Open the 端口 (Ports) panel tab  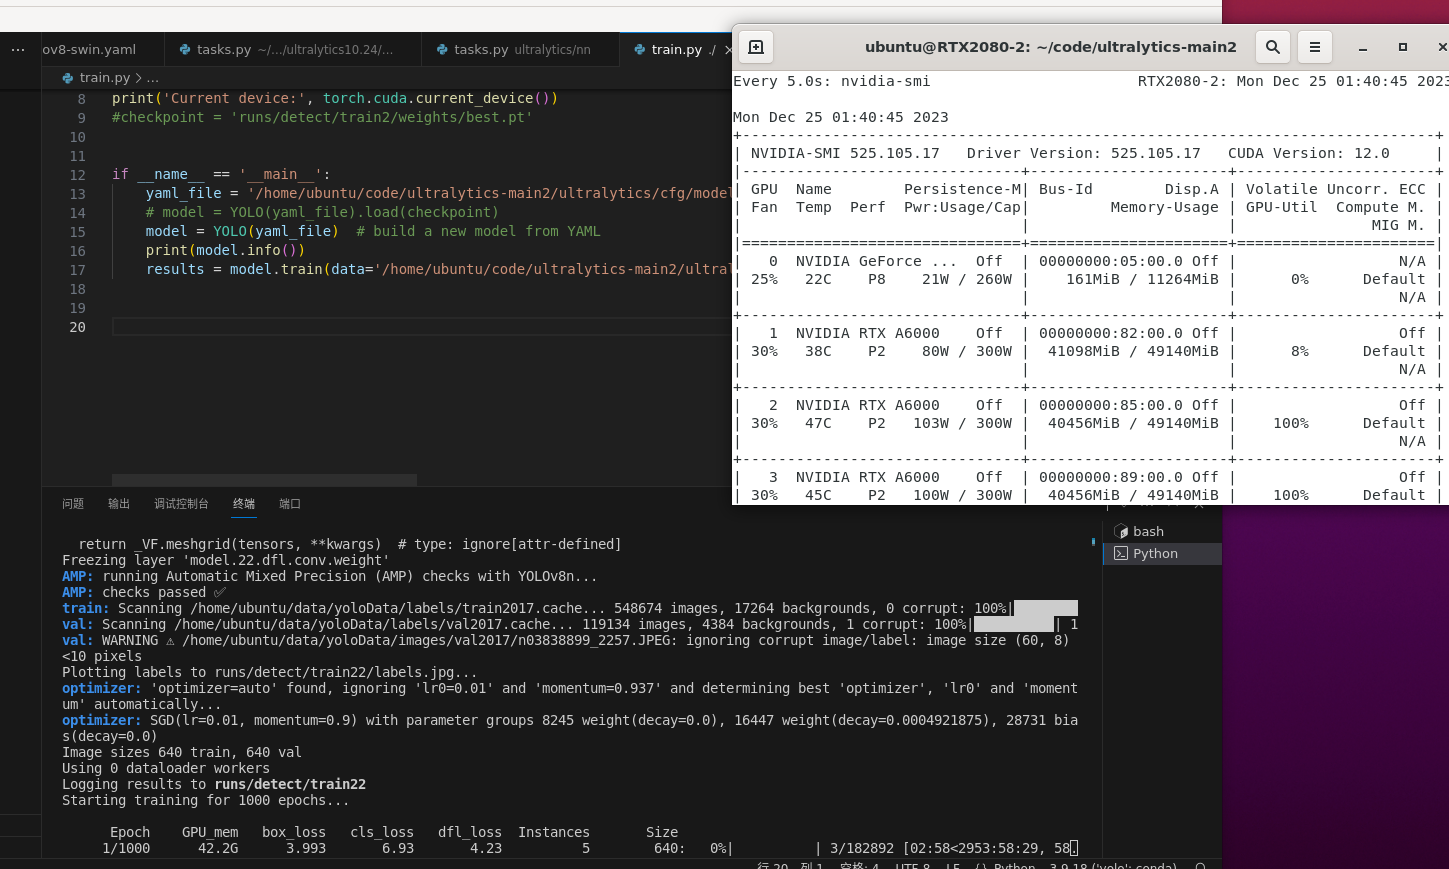(x=290, y=504)
